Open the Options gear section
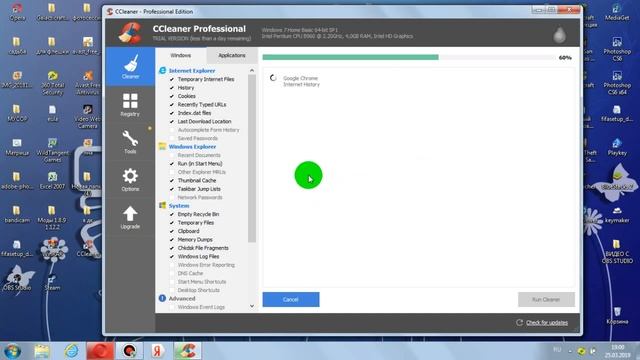This screenshot has height=360, width=640. [130, 180]
